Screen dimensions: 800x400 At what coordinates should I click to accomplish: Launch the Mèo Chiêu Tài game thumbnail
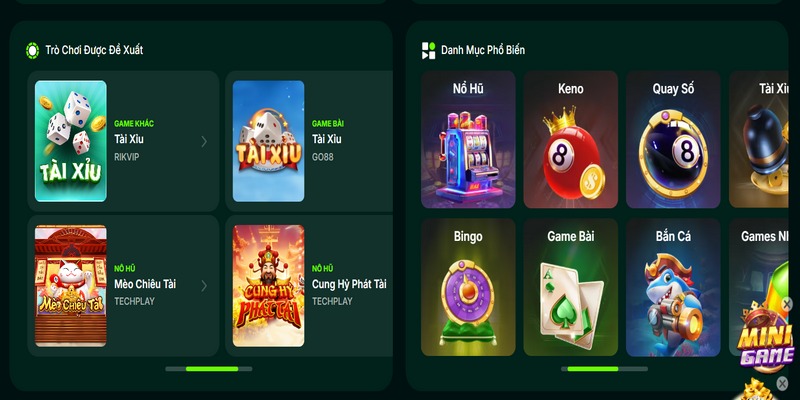click(71, 286)
